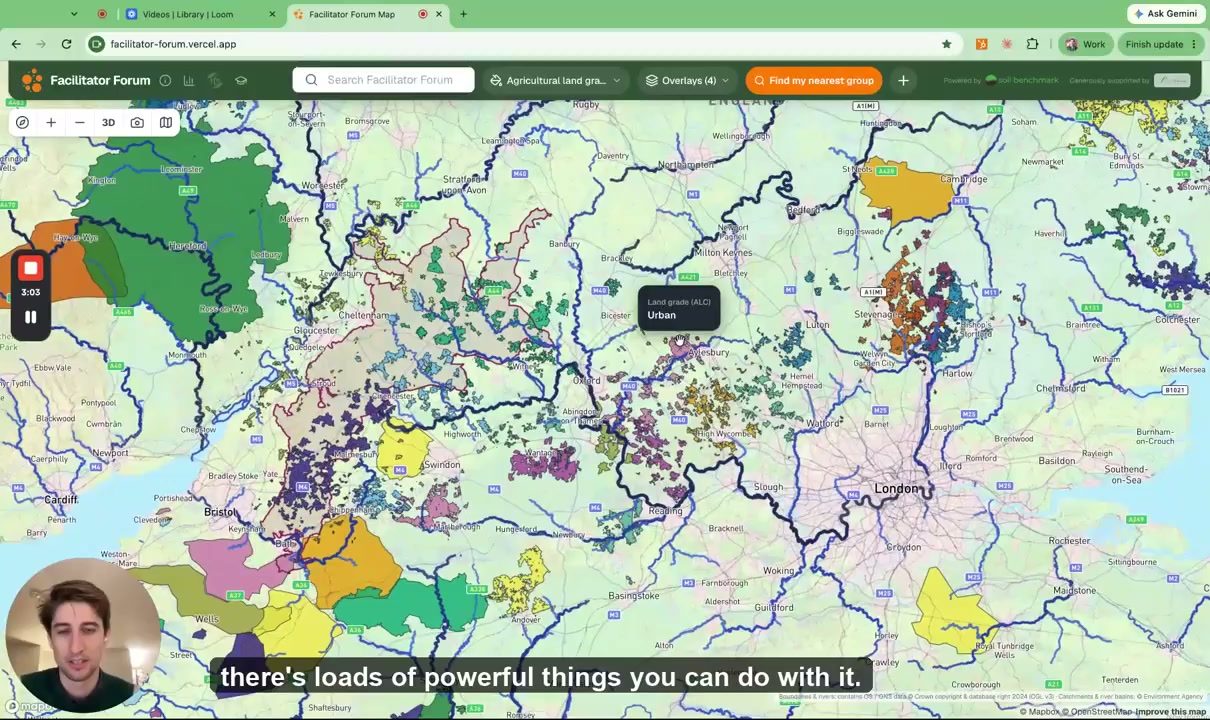Click the supporter logo badge
The width and height of the screenshot is (1210, 720).
coord(1171,80)
